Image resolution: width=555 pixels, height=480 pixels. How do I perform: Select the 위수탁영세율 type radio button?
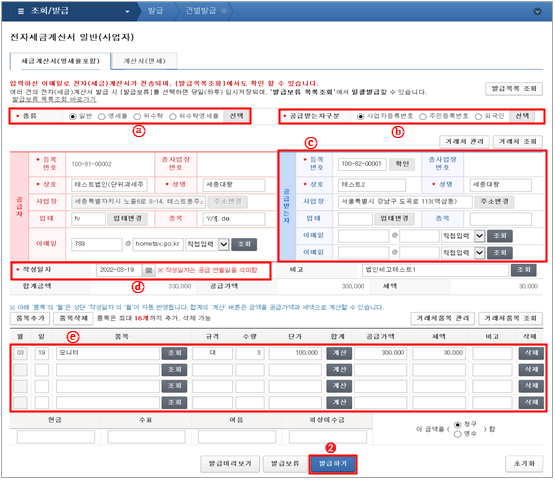click(x=173, y=116)
